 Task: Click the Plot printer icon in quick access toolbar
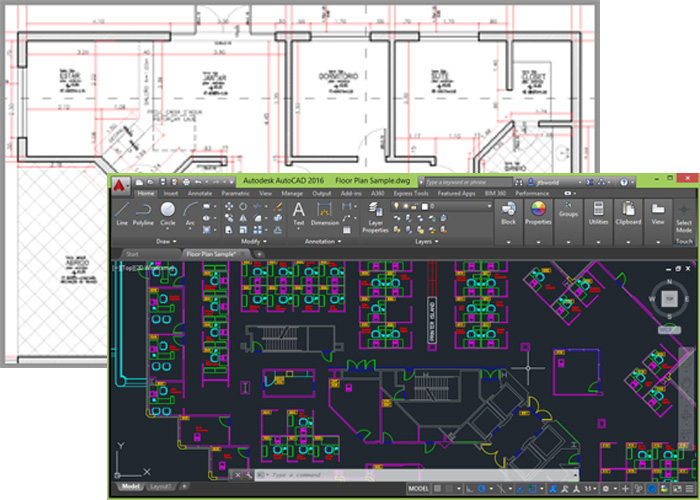pos(186,182)
